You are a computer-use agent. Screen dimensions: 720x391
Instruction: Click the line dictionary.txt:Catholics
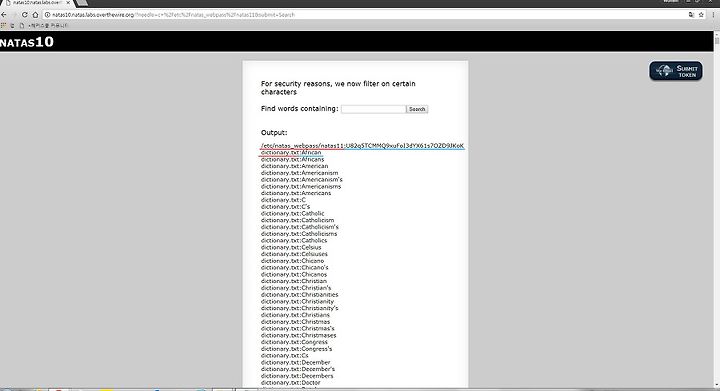294,240
